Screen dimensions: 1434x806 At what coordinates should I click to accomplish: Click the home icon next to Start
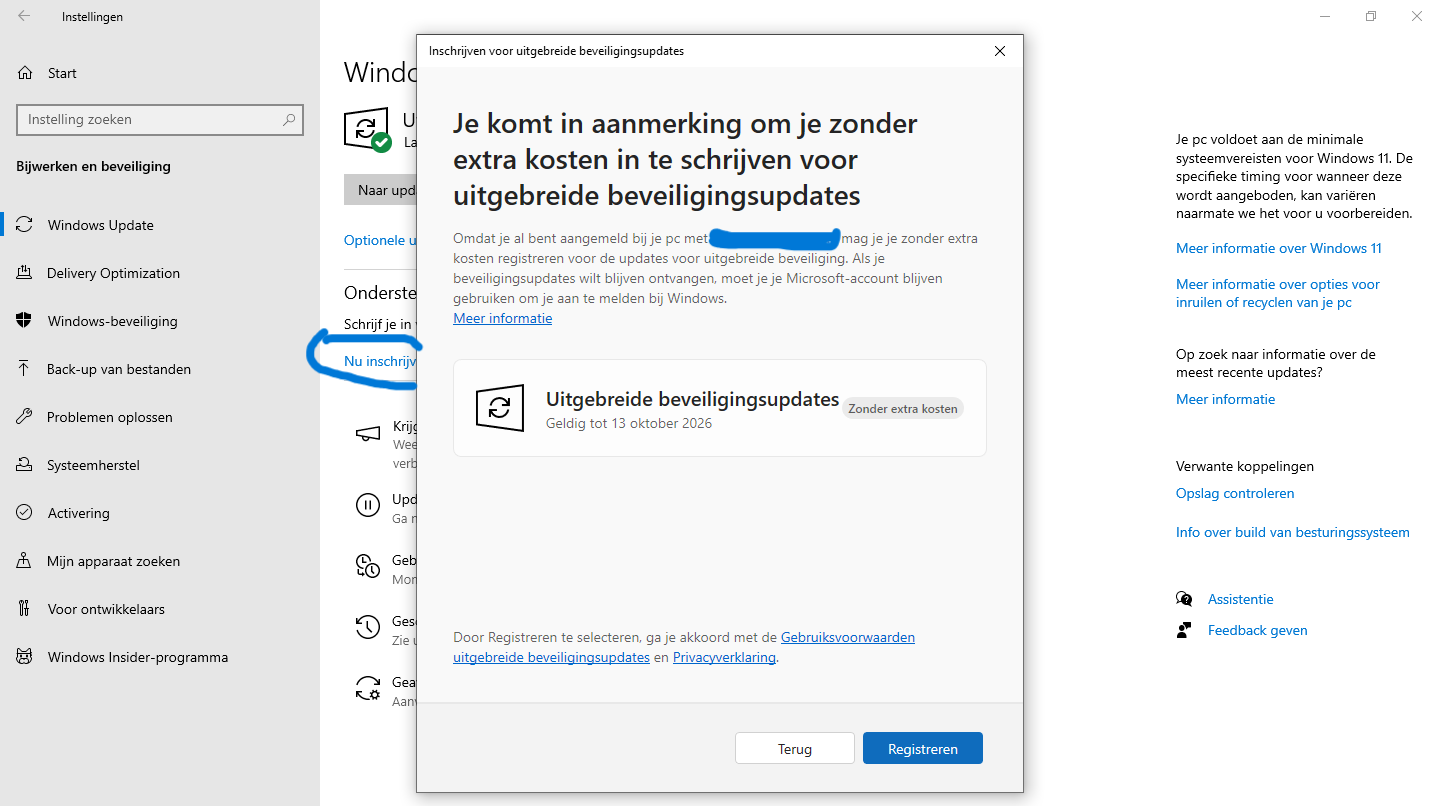click(25, 73)
